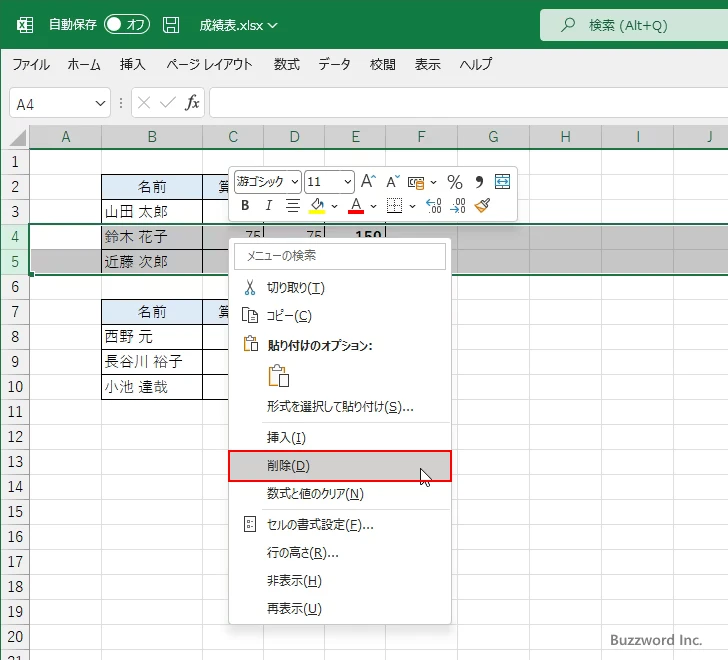Click the Name Box showing A4

coord(52,104)
